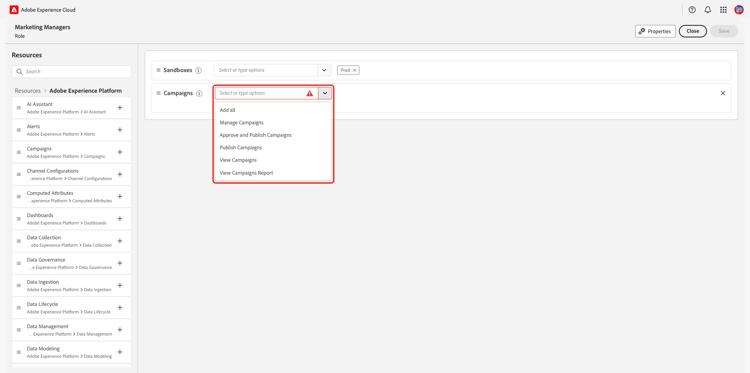Add the Data Ingestion resource with plus
The width and height of the screenshot is (750, 373).
pyautogui.click(x=120, y=285)
